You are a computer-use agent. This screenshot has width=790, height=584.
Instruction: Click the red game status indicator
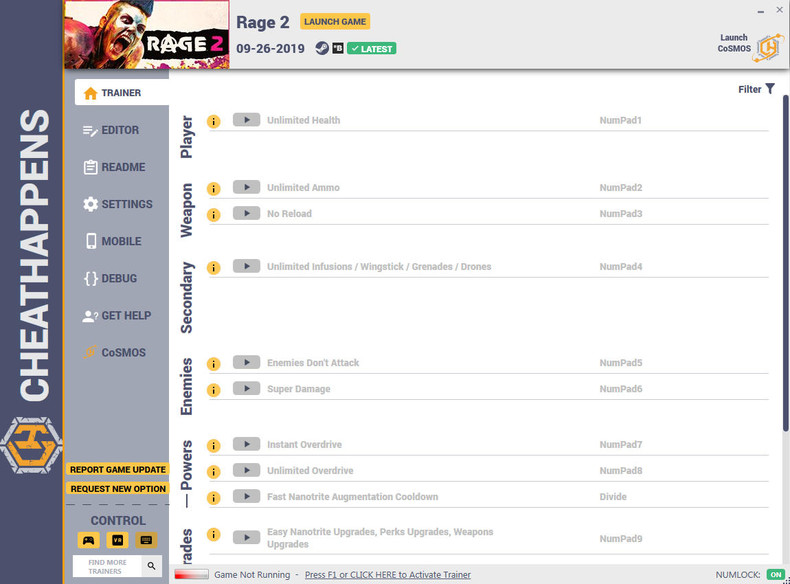(x=191, y=574)
